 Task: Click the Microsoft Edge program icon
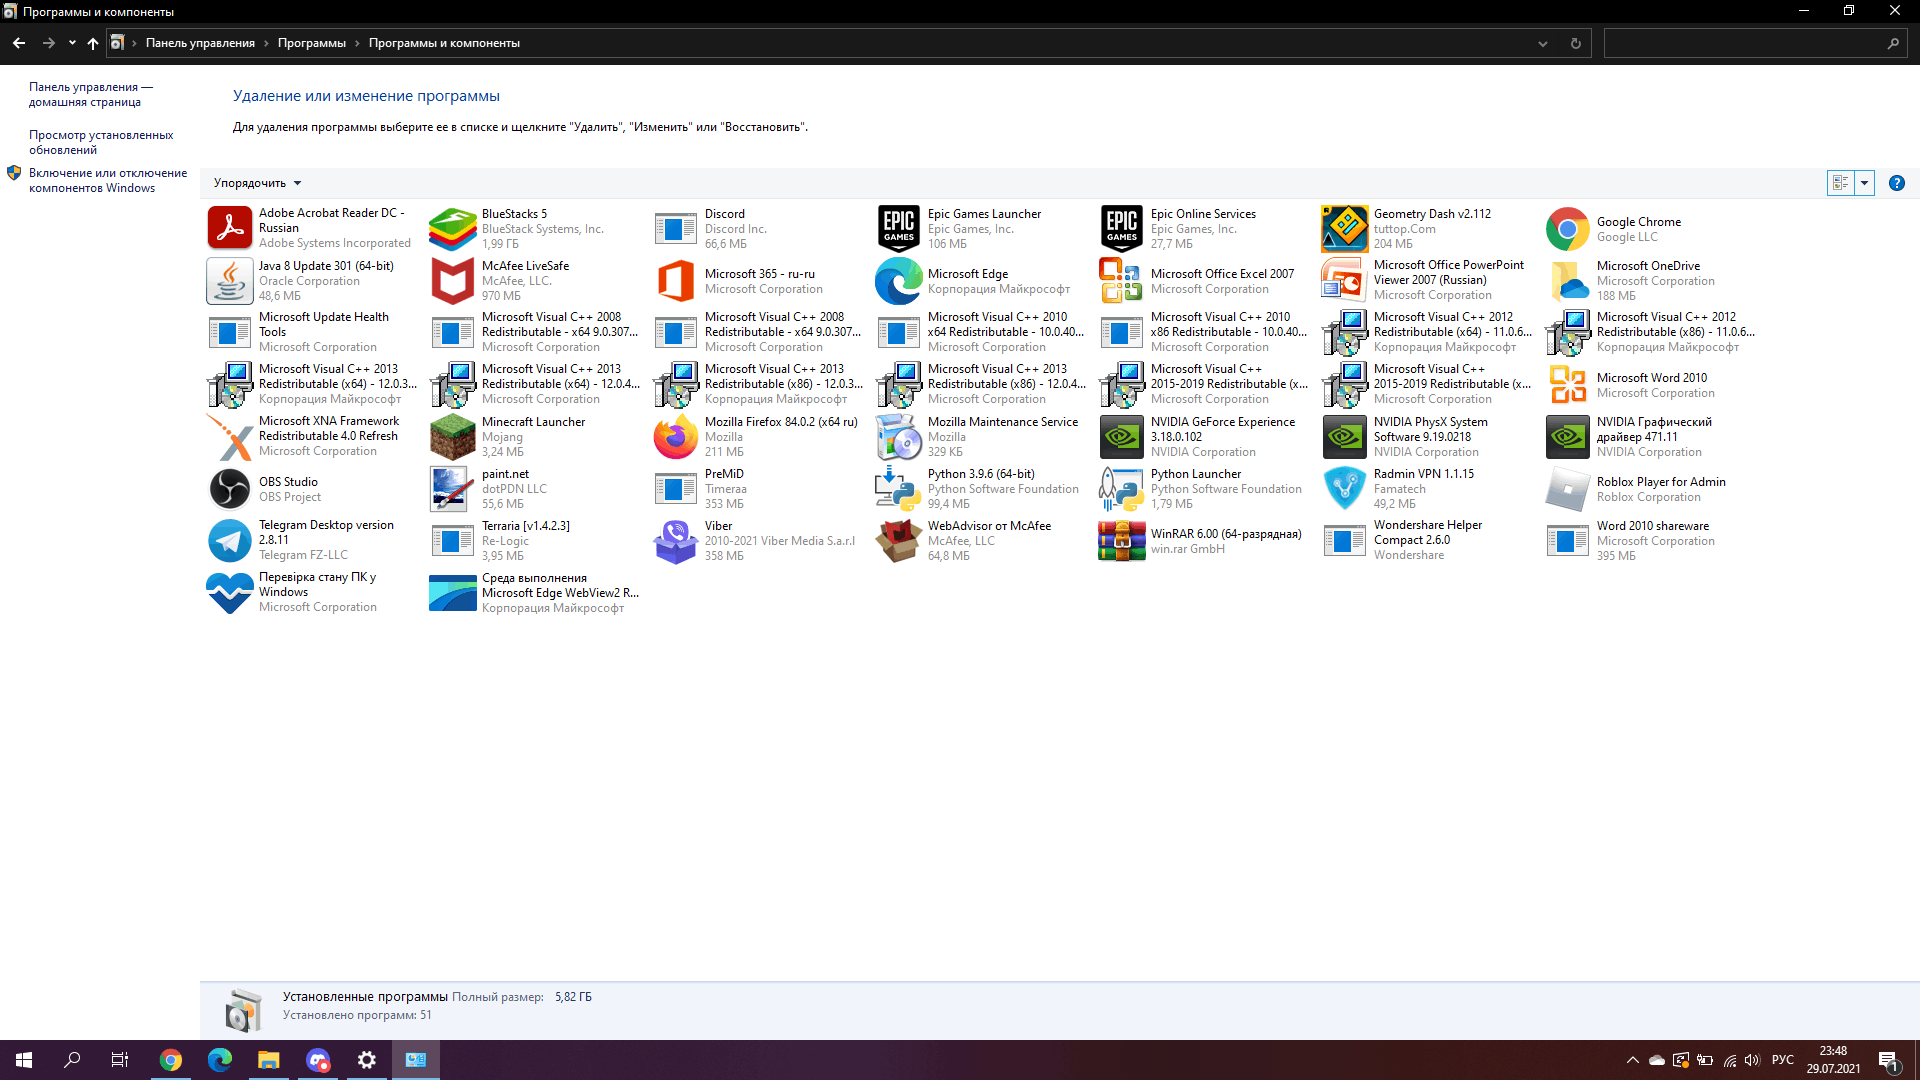pos(898,281)
